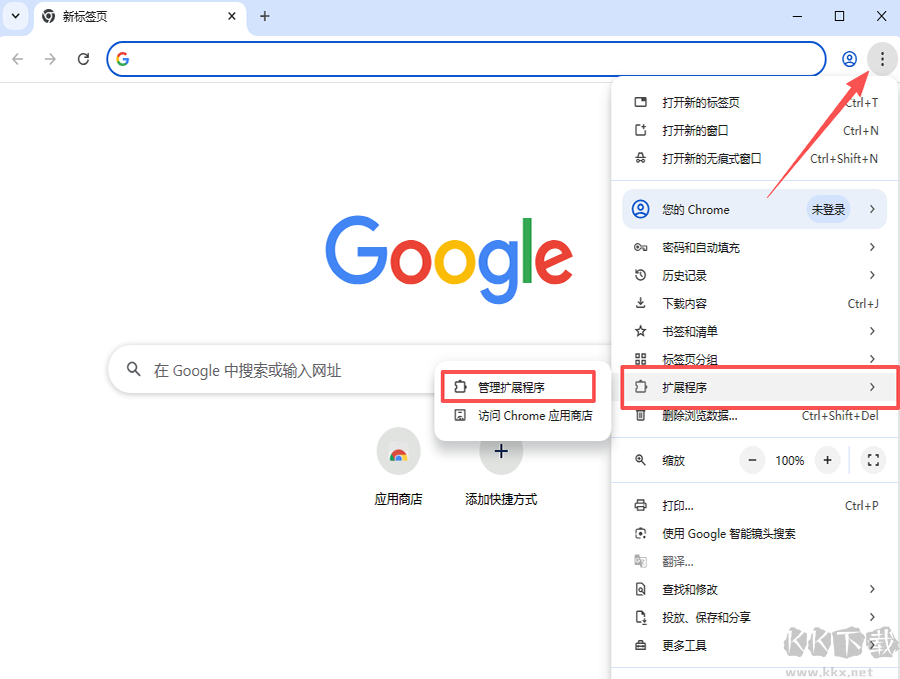Go back with the back arrow
This screenshot has width=900, height=679.
coord(18,59)
